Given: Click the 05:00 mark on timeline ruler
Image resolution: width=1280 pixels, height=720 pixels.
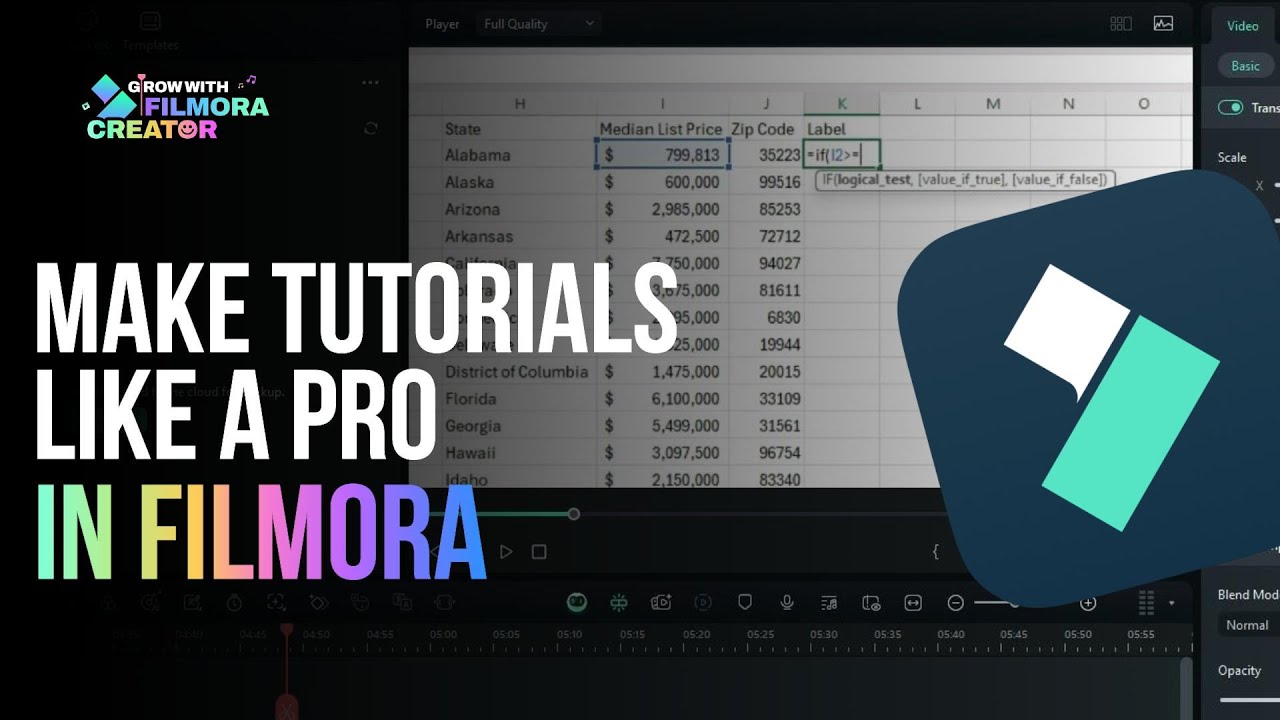Looking at the screenshot, I should pyautogui.click(x=443, y=634).
